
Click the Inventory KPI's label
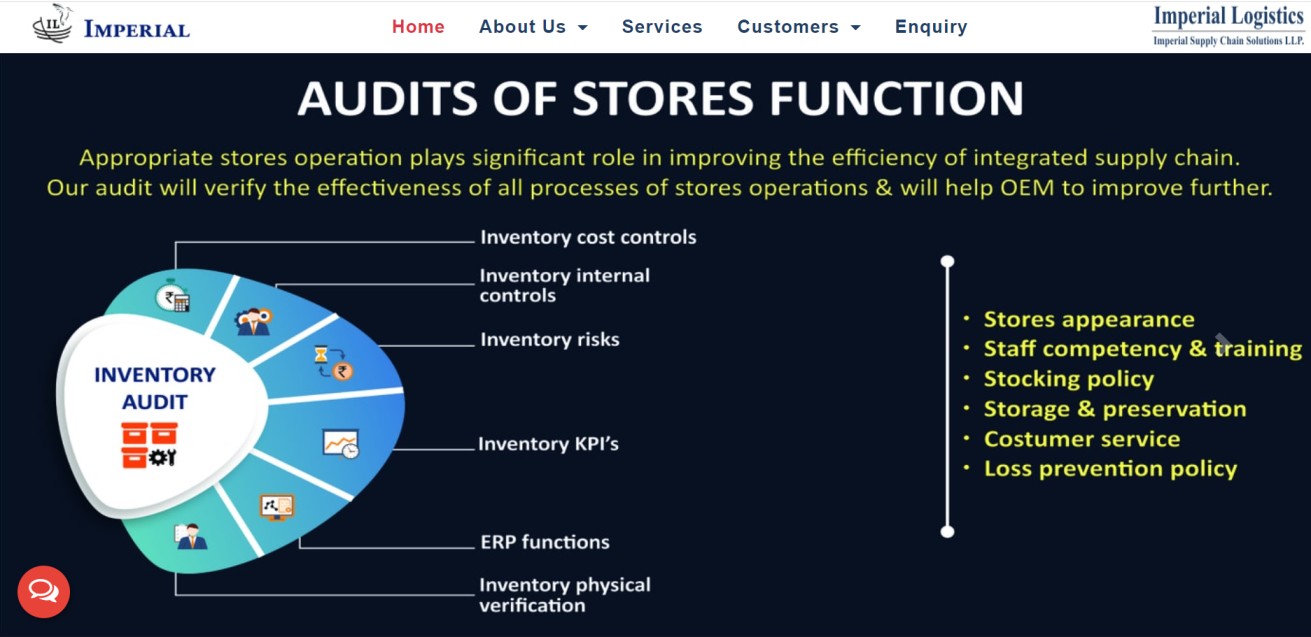coord(548,443)
